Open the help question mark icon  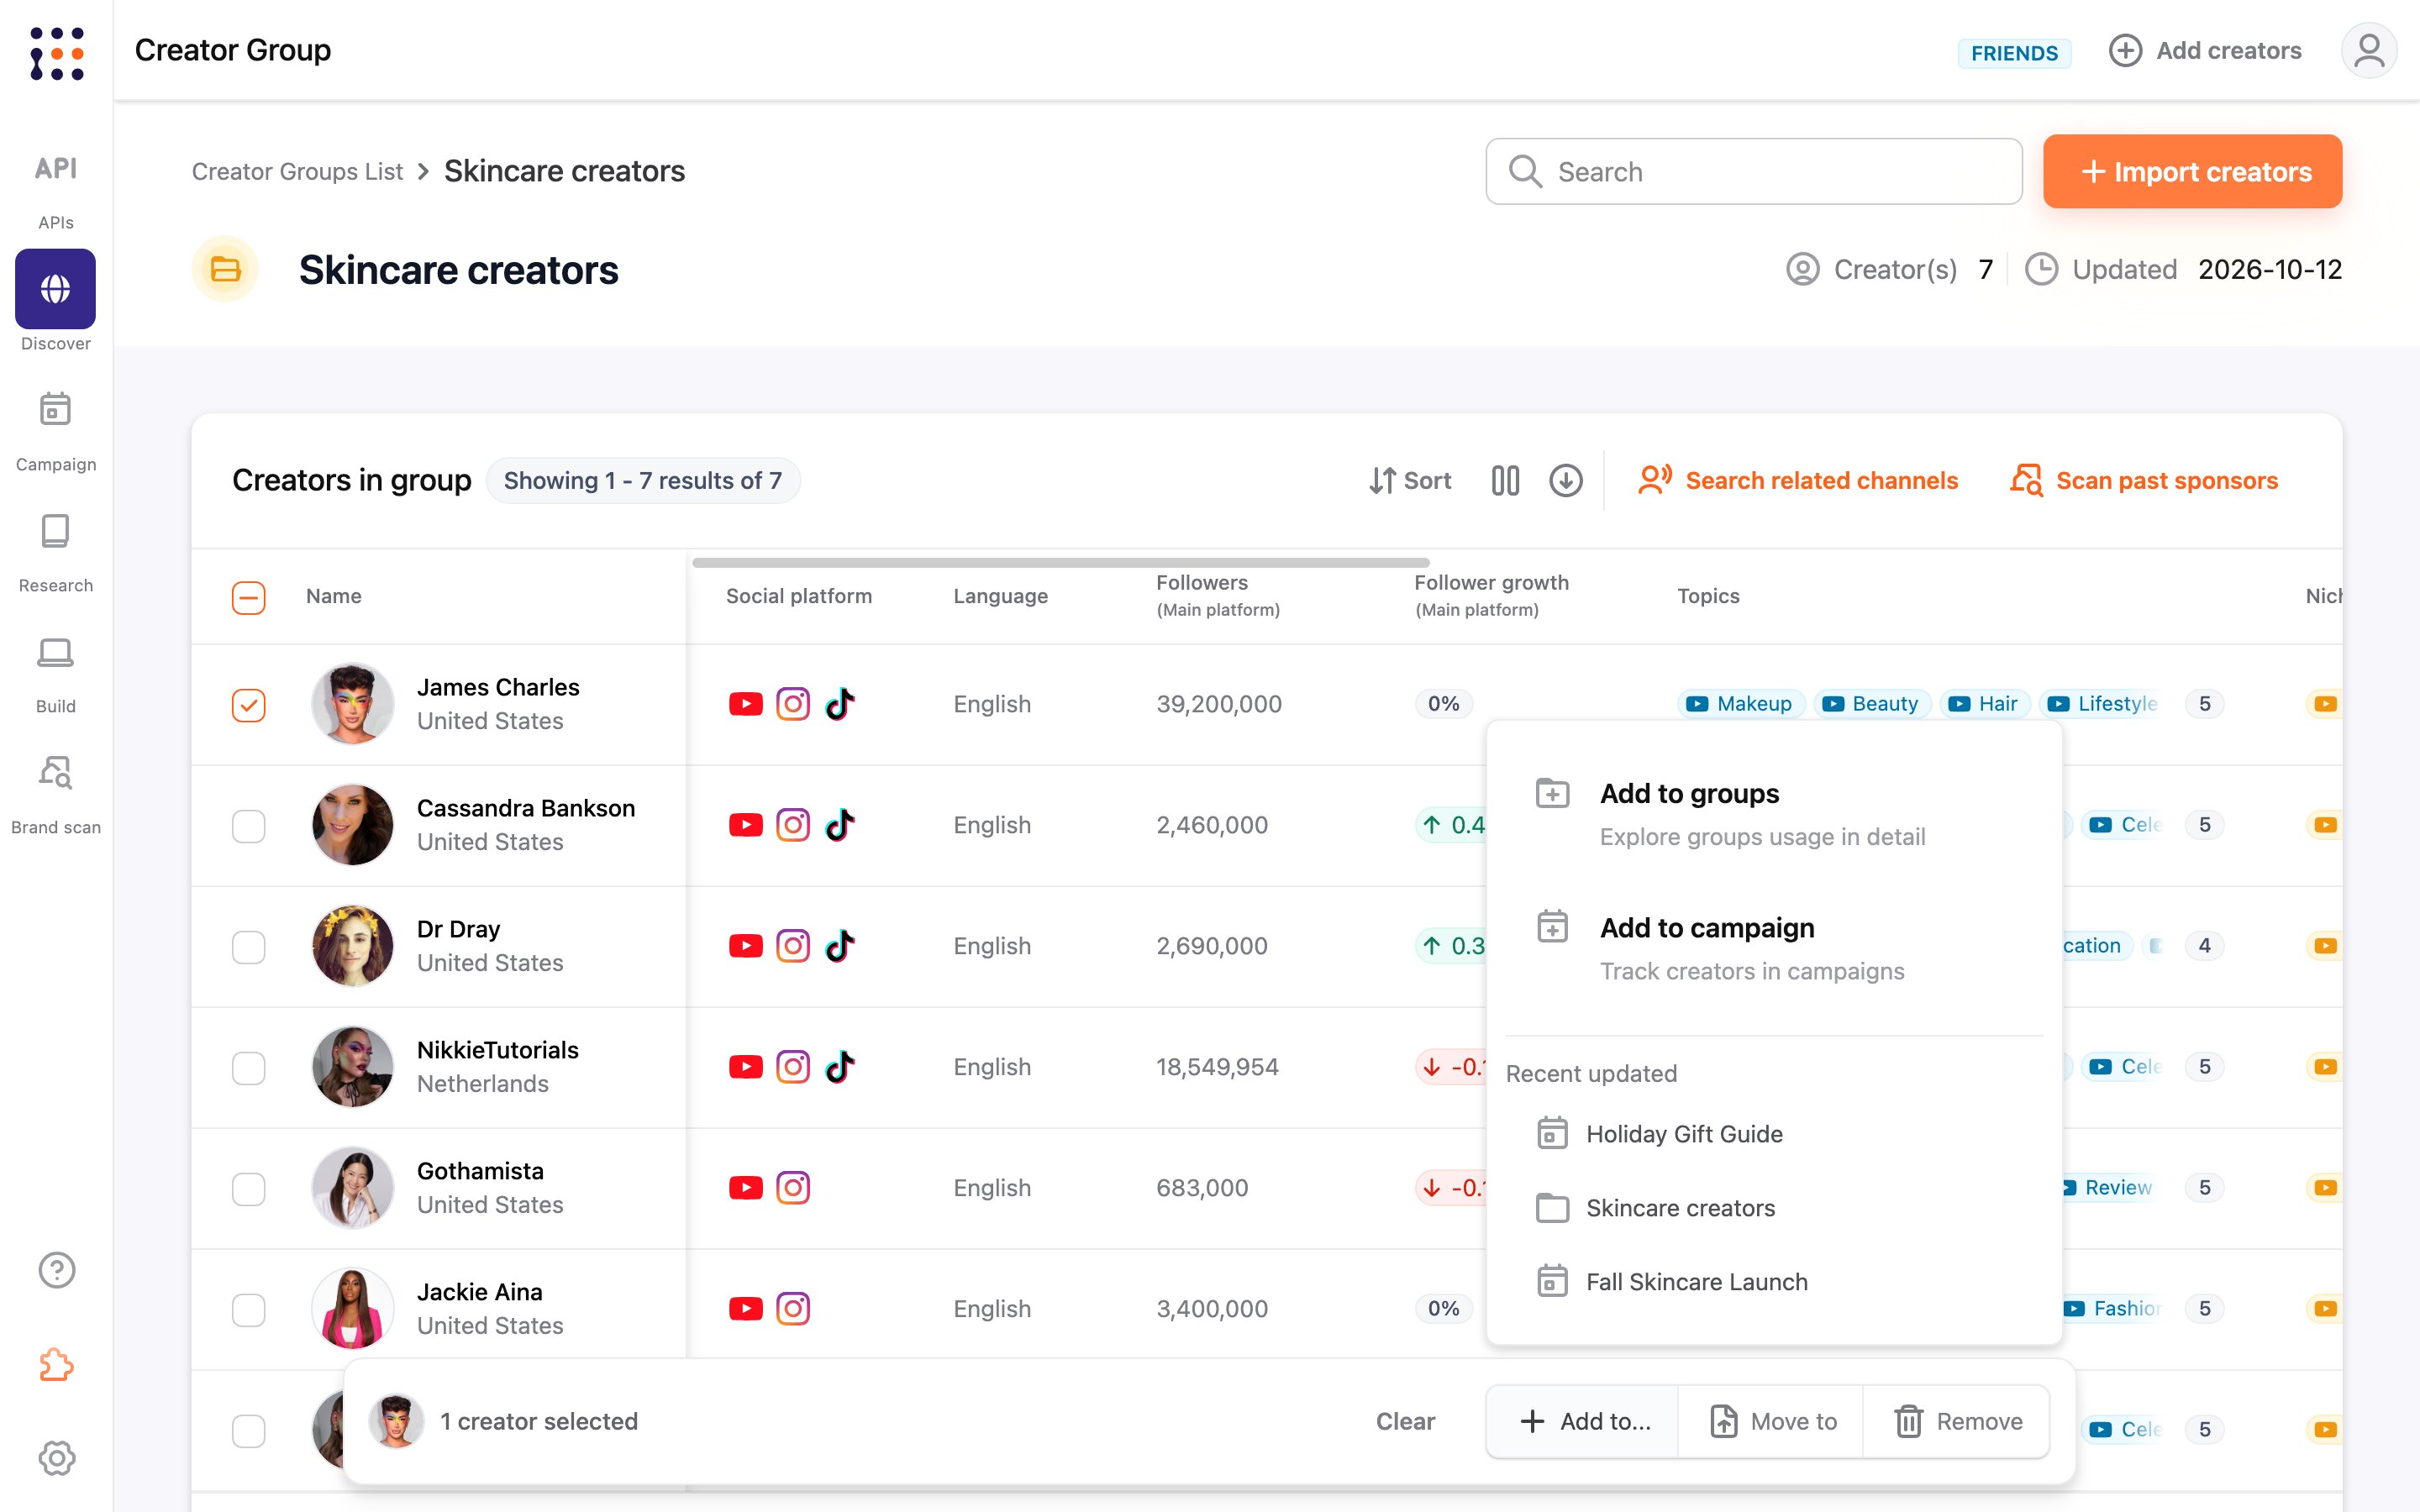tap(57, 1270)
